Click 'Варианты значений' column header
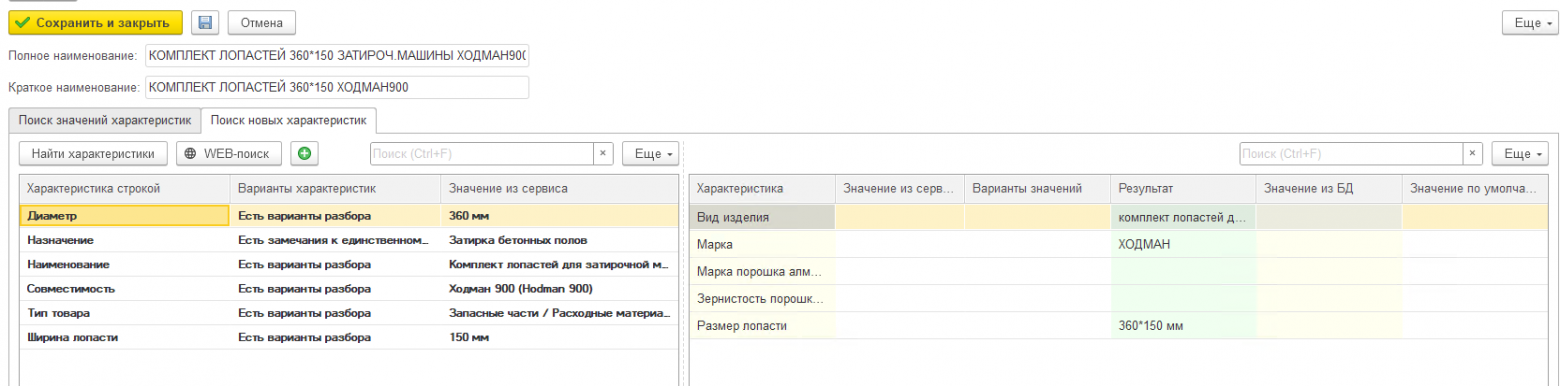Screen dimensions: 1560x386 tap(1037, 189)
